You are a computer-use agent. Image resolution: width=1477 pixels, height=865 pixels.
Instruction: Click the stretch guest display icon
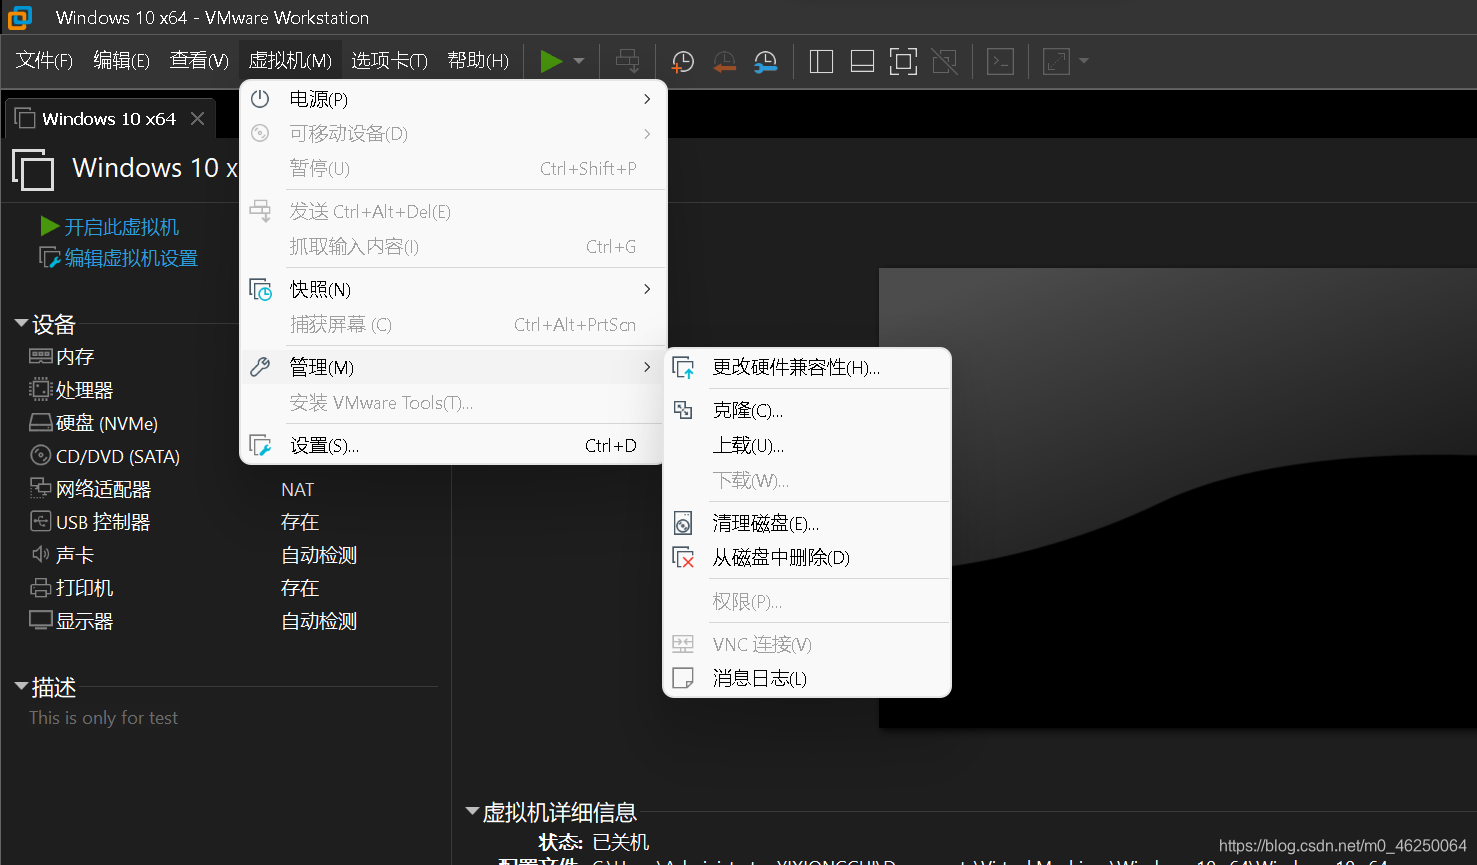coord(1056,61)
